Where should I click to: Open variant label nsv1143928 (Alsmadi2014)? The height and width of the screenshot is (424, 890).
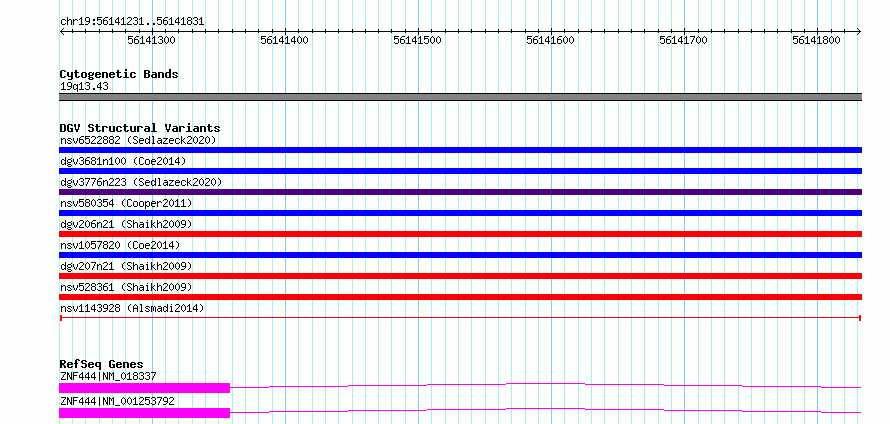pos(132,308)
